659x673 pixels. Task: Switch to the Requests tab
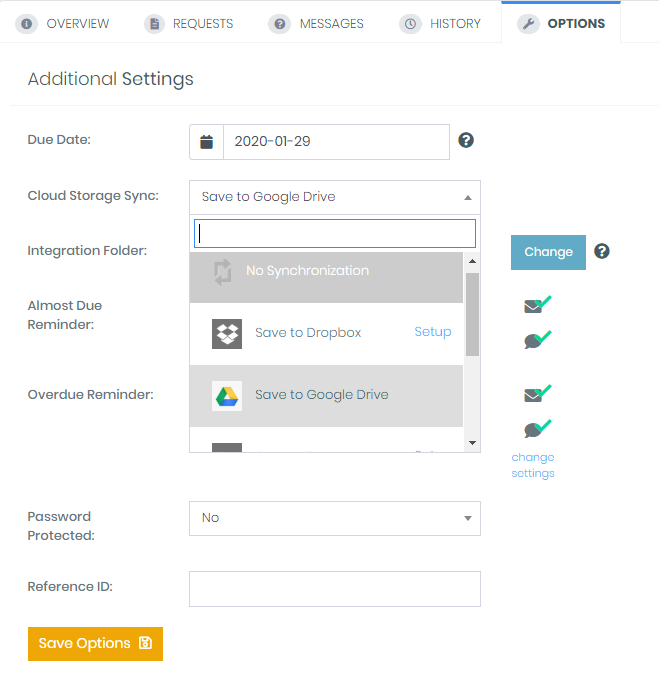[x=189, y=23]
